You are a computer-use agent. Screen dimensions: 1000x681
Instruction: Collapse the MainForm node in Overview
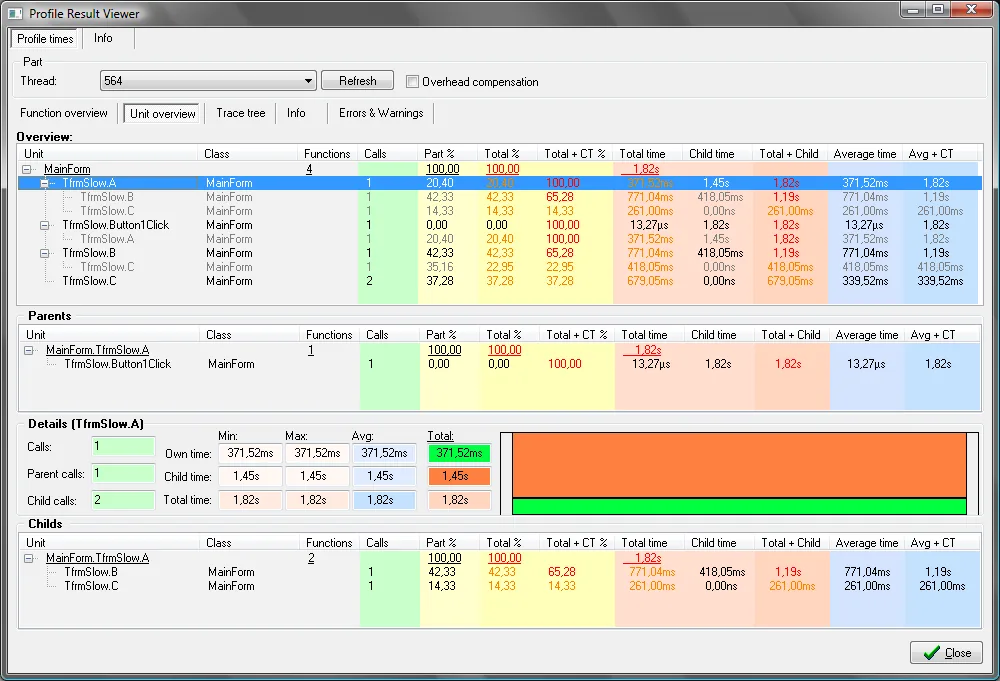pos(27,169)
